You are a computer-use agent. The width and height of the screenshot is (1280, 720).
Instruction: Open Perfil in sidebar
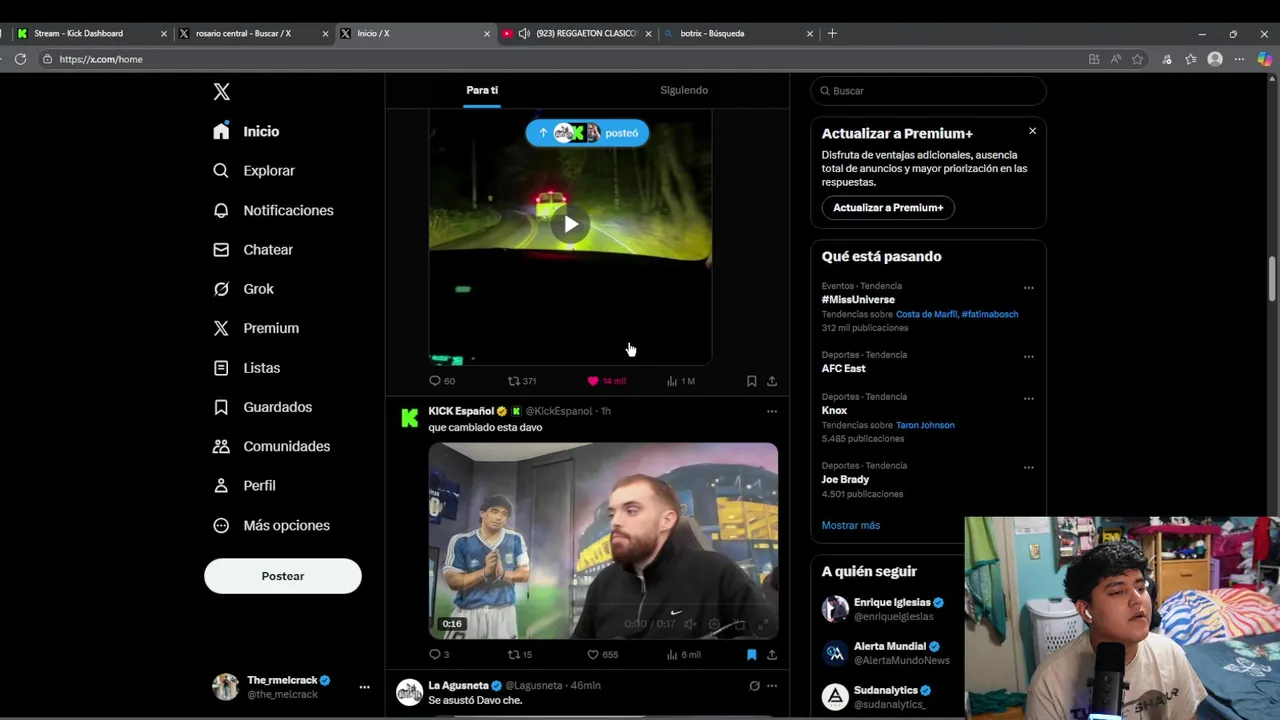tap(244, 486)
